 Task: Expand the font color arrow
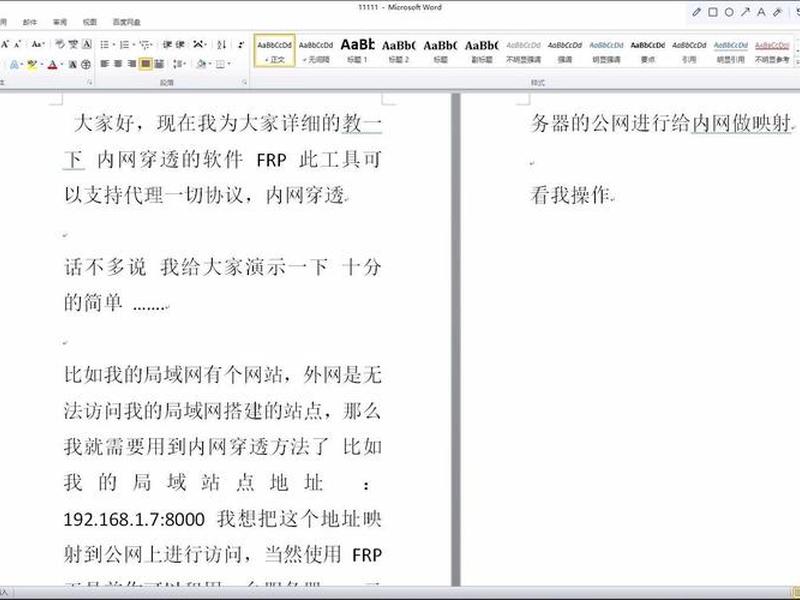click(x=62, y=64)
